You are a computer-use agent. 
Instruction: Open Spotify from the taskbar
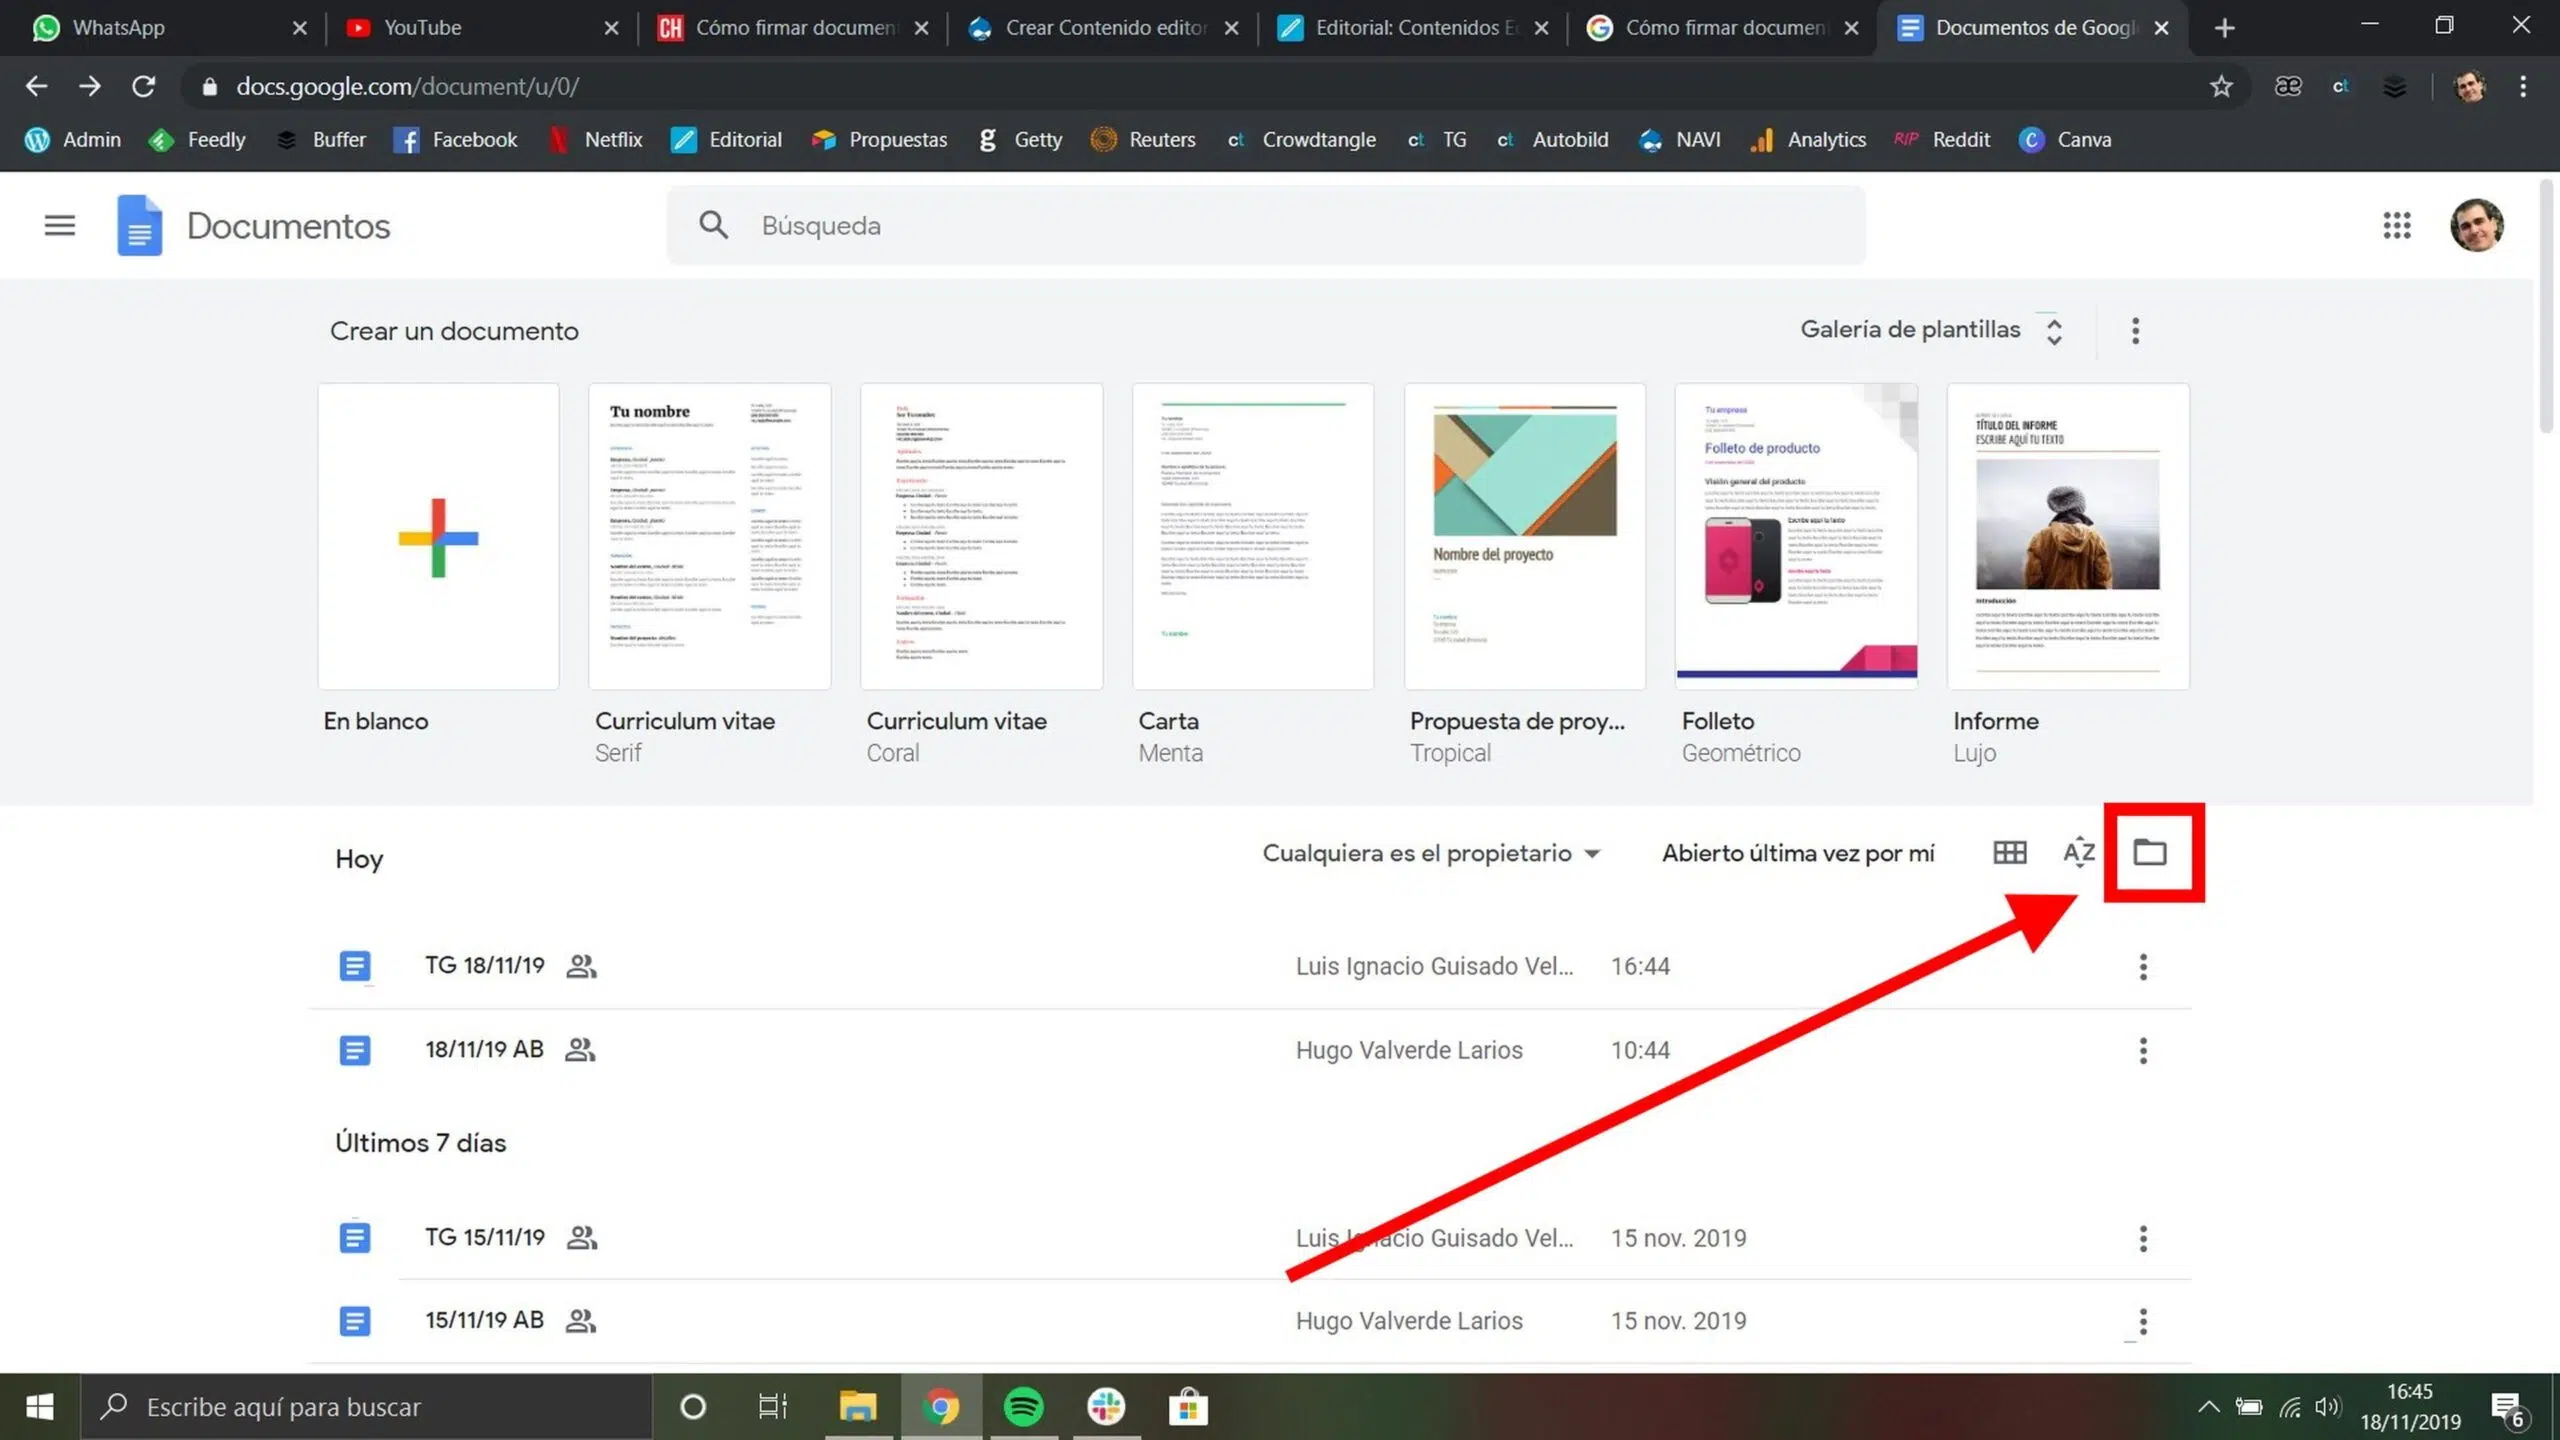pos(1023,1407)
